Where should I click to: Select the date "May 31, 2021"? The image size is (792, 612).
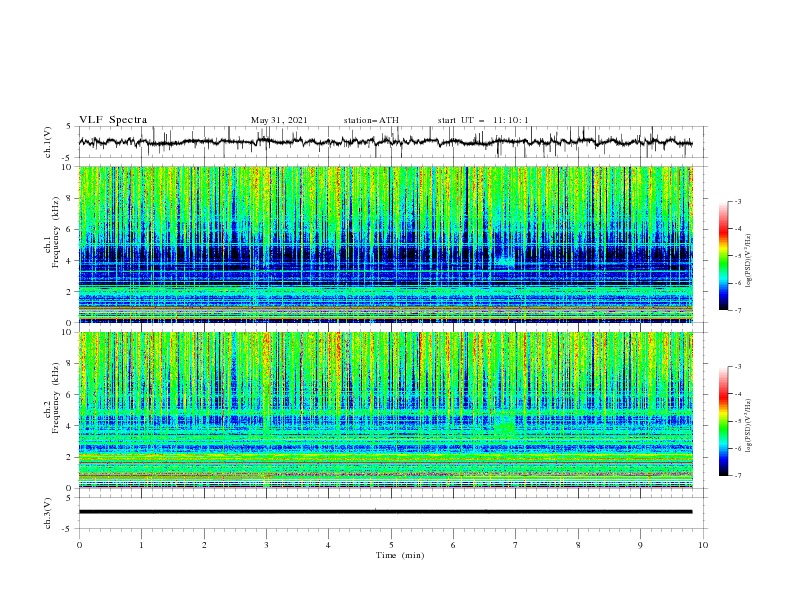(x=279, y=120)
